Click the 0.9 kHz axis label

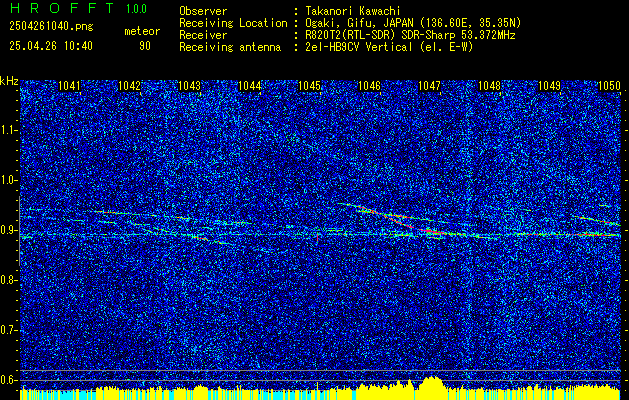point(8,230)
